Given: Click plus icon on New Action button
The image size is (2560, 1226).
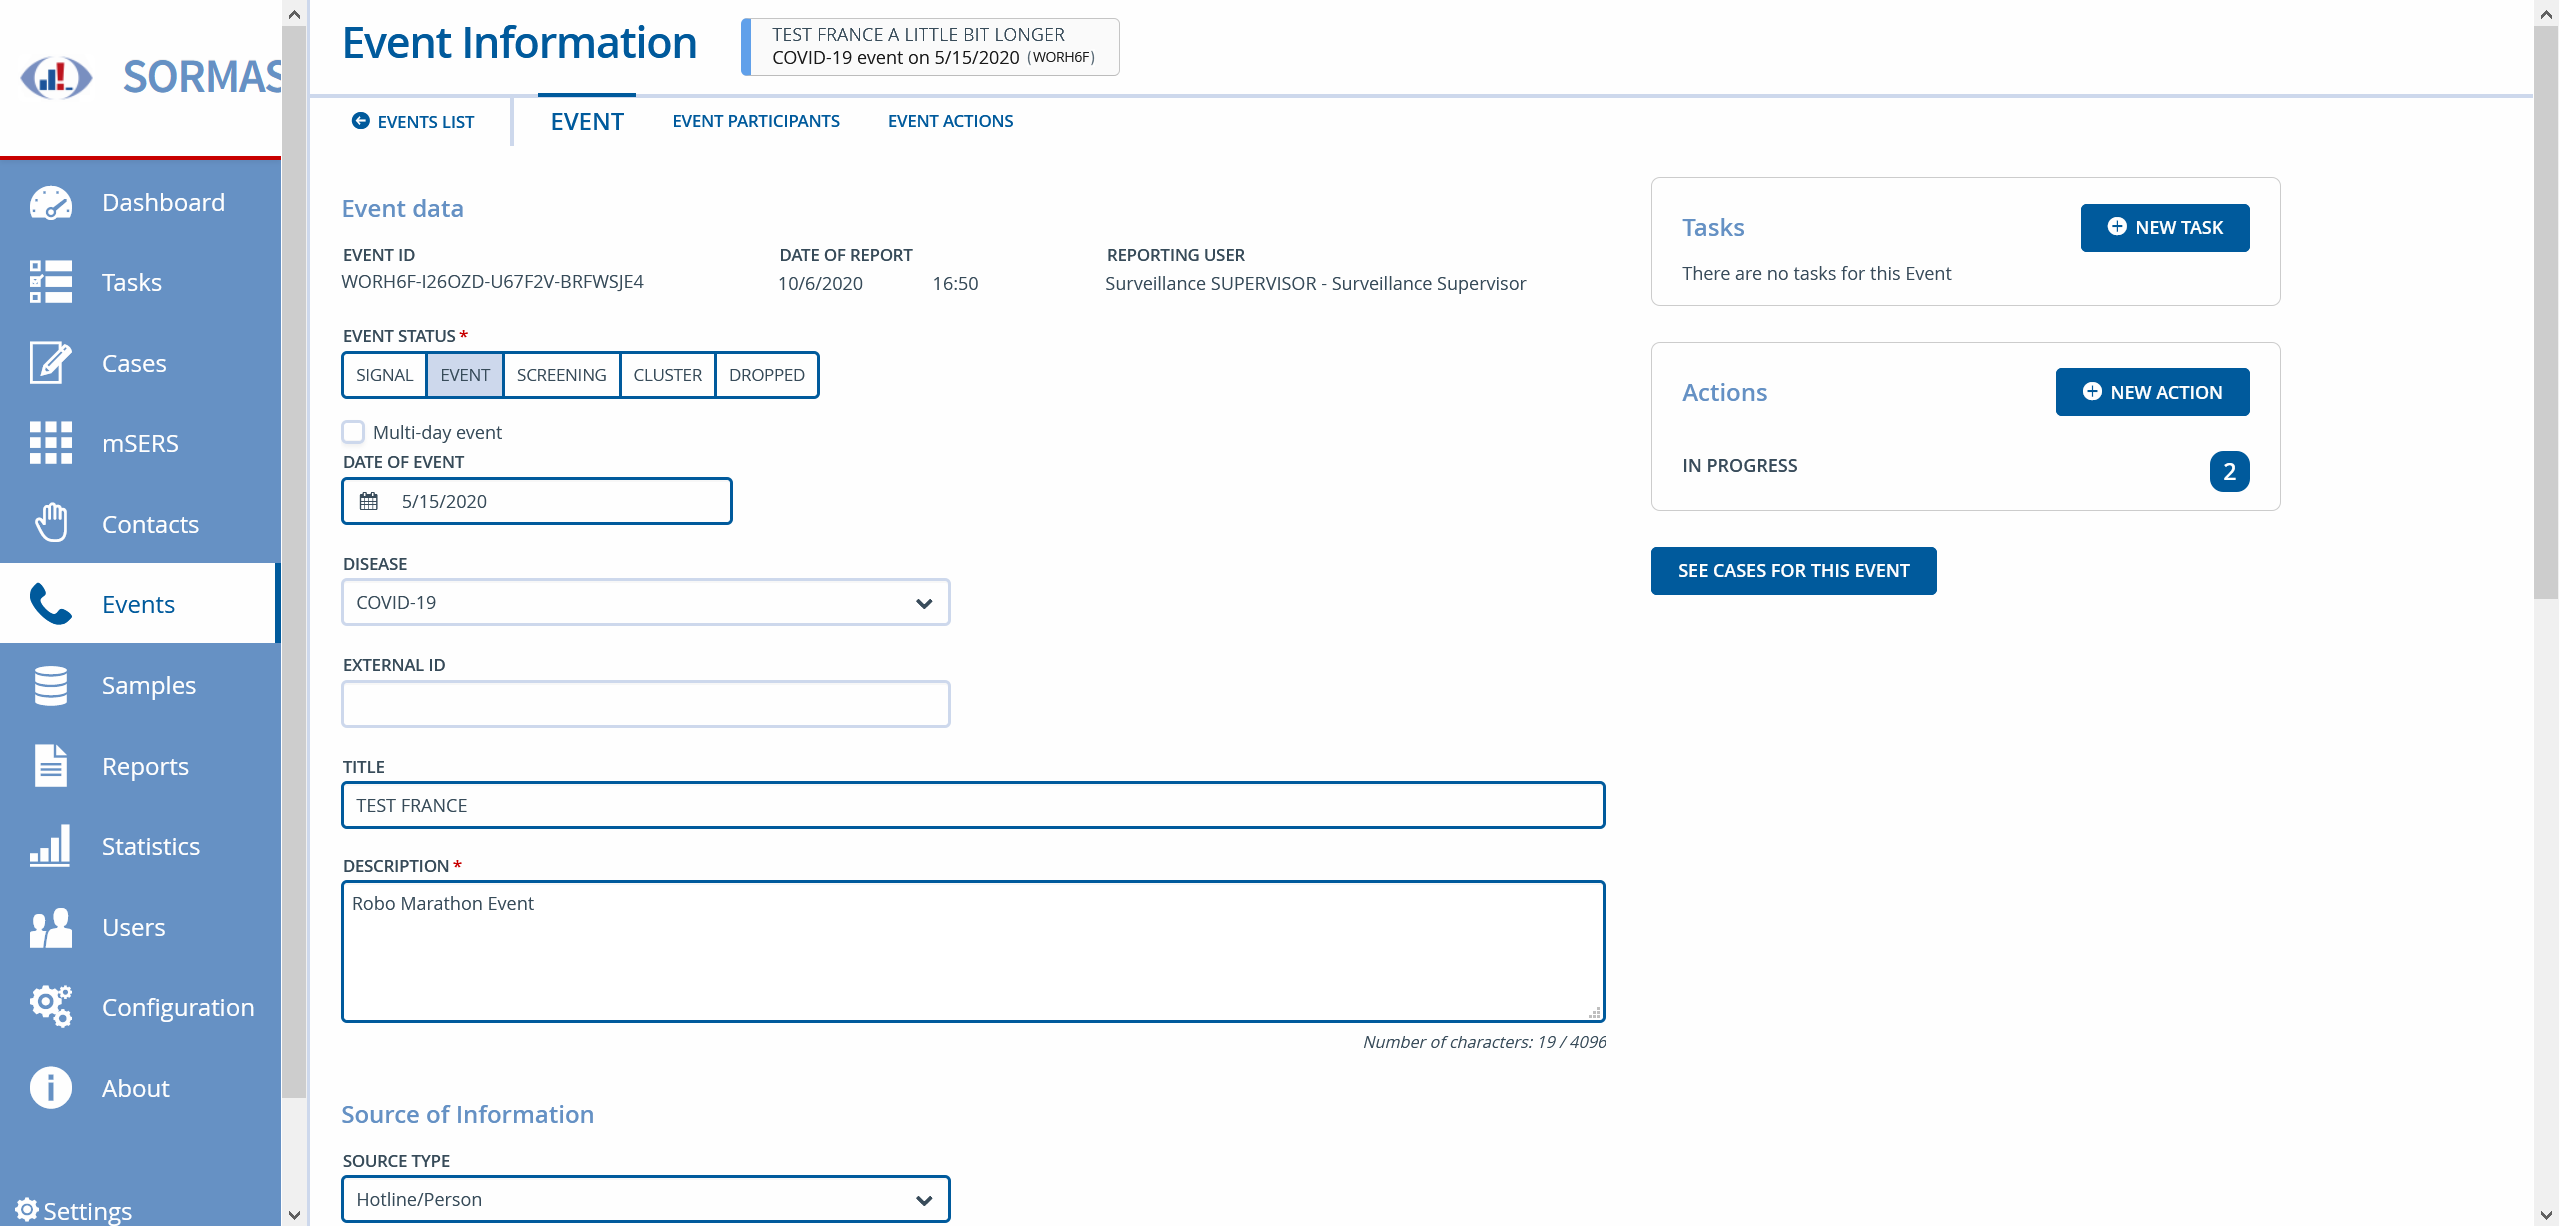Looking at the screenshot, I should [x=2092, y=392].
